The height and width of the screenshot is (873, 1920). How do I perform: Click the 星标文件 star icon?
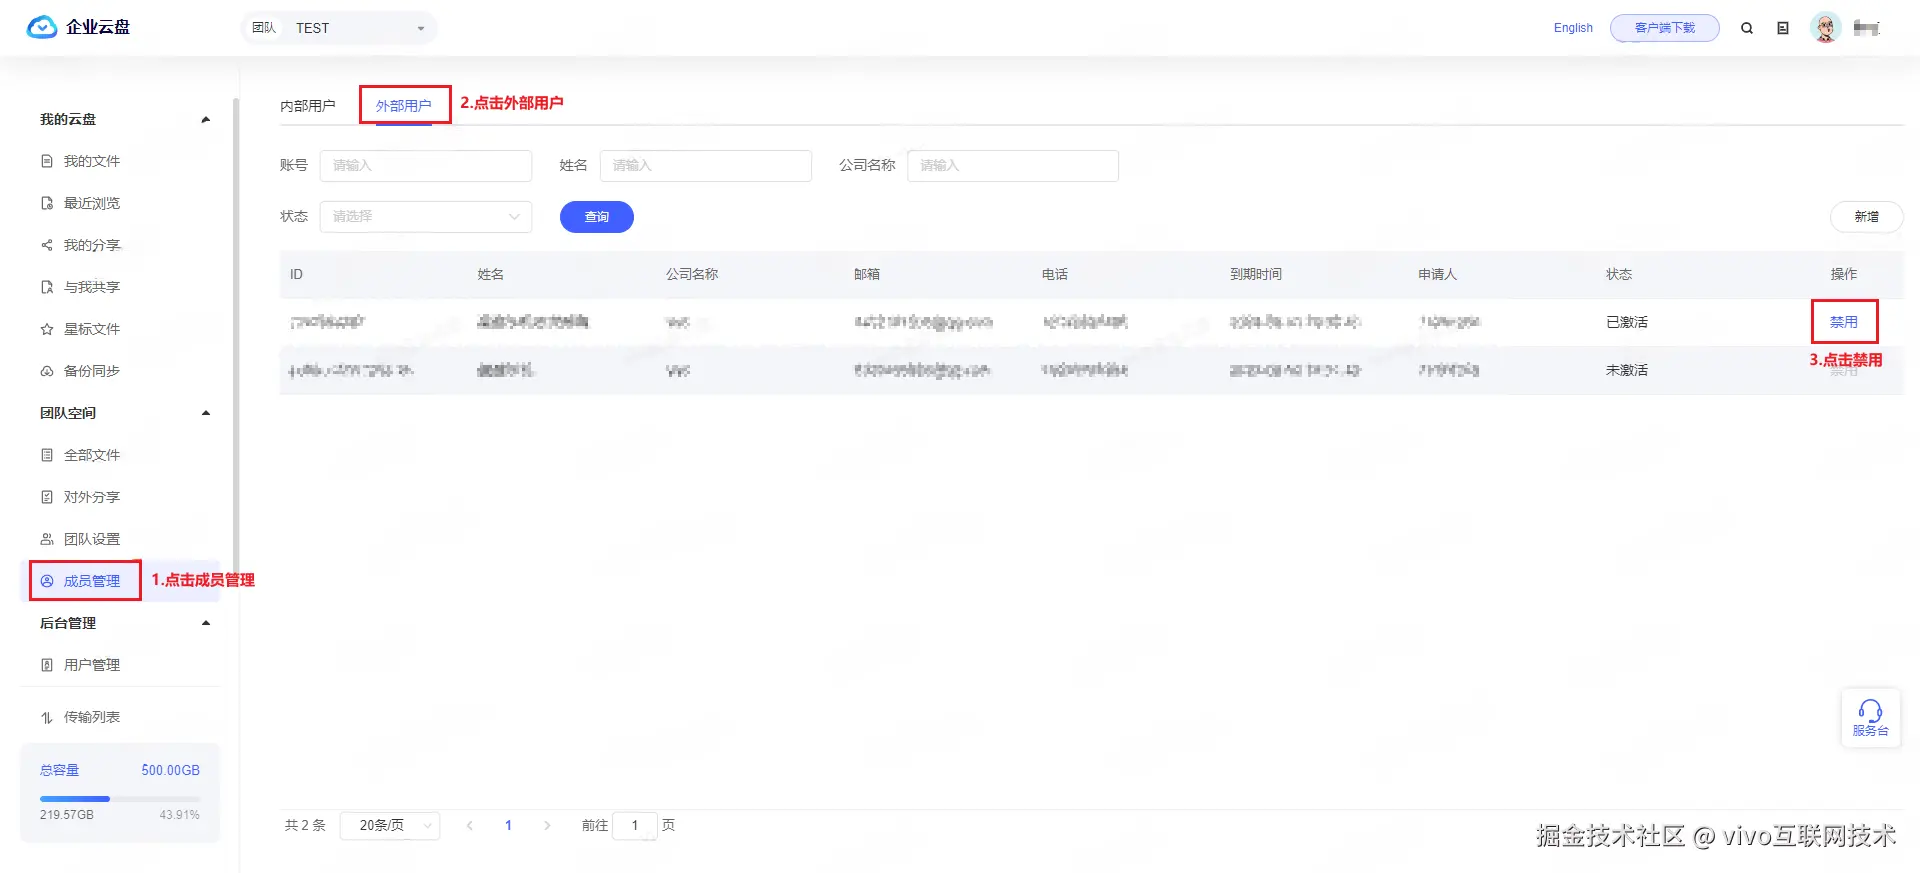47,329
